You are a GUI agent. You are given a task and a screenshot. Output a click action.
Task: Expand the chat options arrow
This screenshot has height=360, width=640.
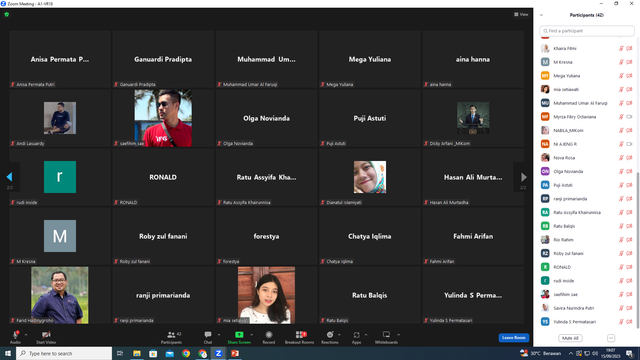pos(219,335)
